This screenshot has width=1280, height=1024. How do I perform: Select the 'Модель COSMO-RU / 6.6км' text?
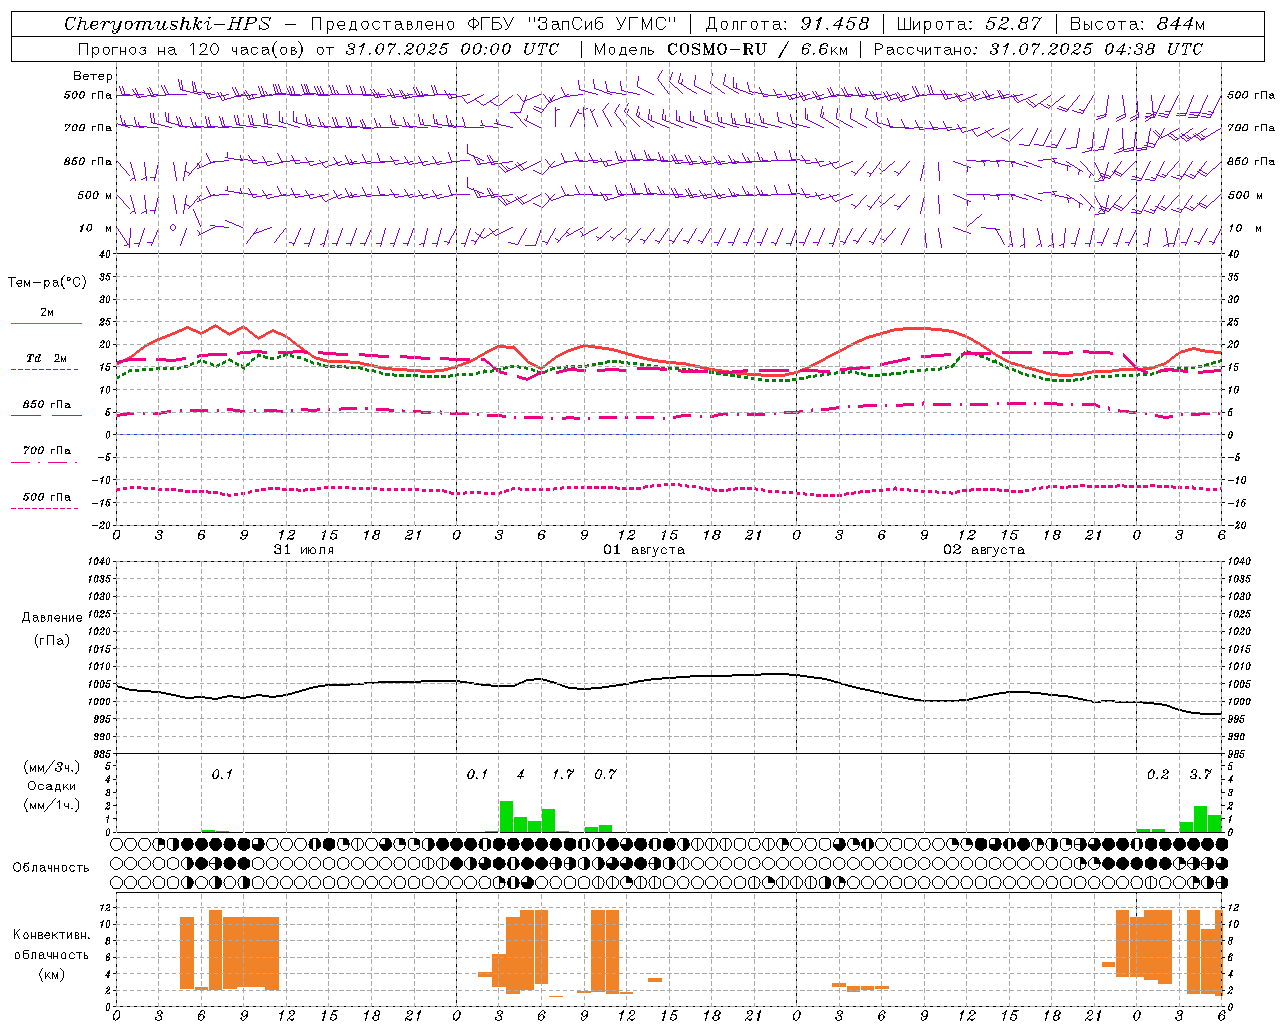(721, 48)
